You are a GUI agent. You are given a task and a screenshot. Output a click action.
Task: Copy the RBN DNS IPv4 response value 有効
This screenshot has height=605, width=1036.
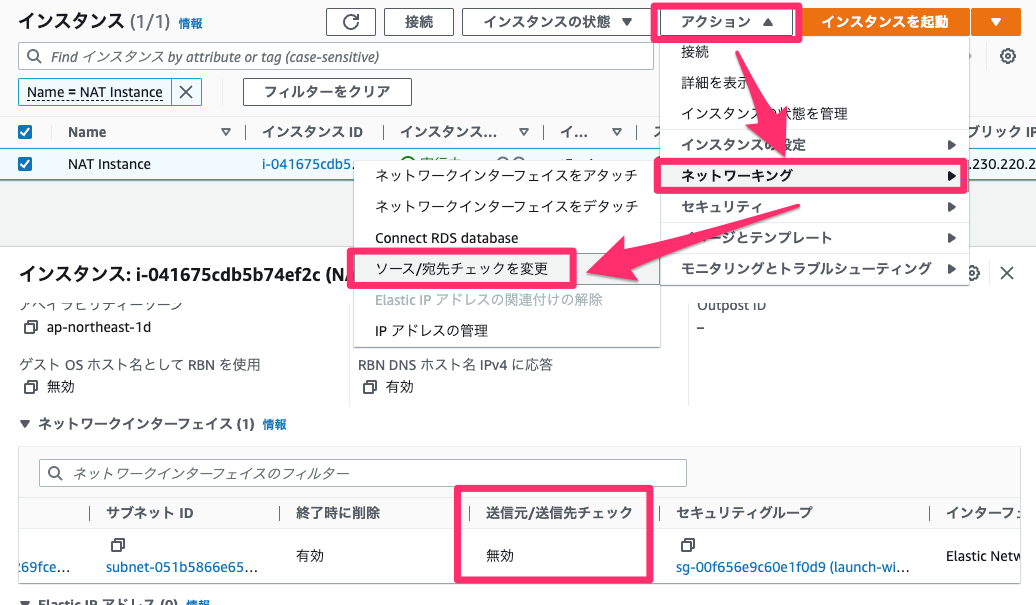click(369, 387)
